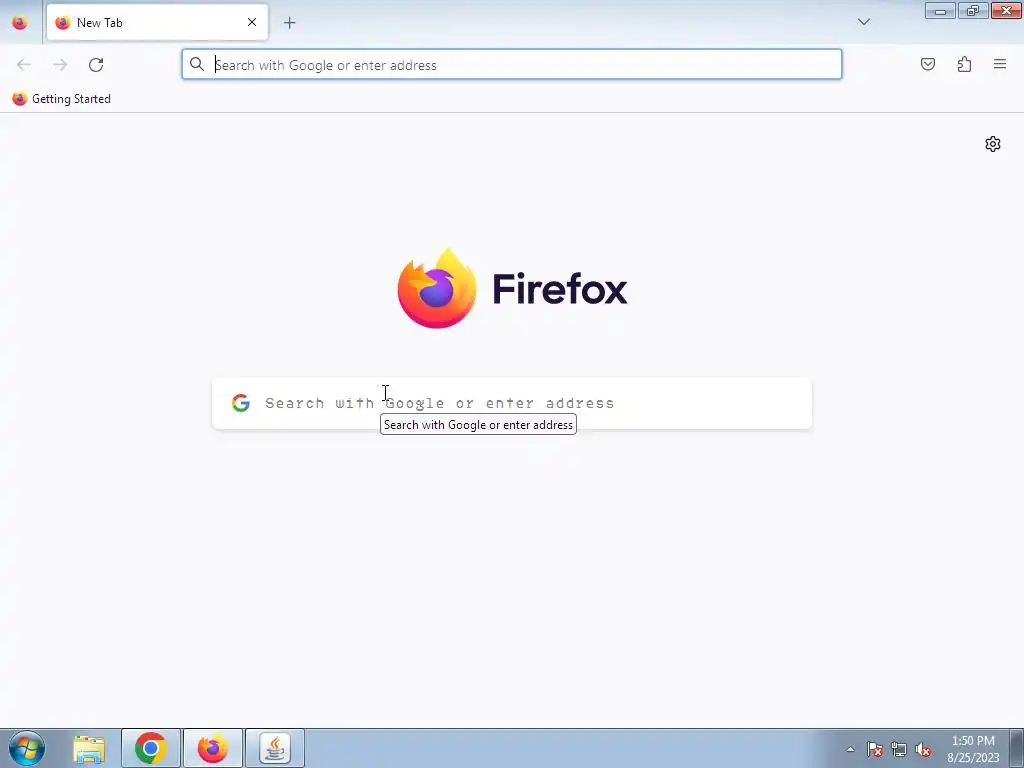Image resolution: width=1024 pixels, height=768 pixels.
Task: Personalize new tab with gear icon
Action: click(x=993, y=144)
